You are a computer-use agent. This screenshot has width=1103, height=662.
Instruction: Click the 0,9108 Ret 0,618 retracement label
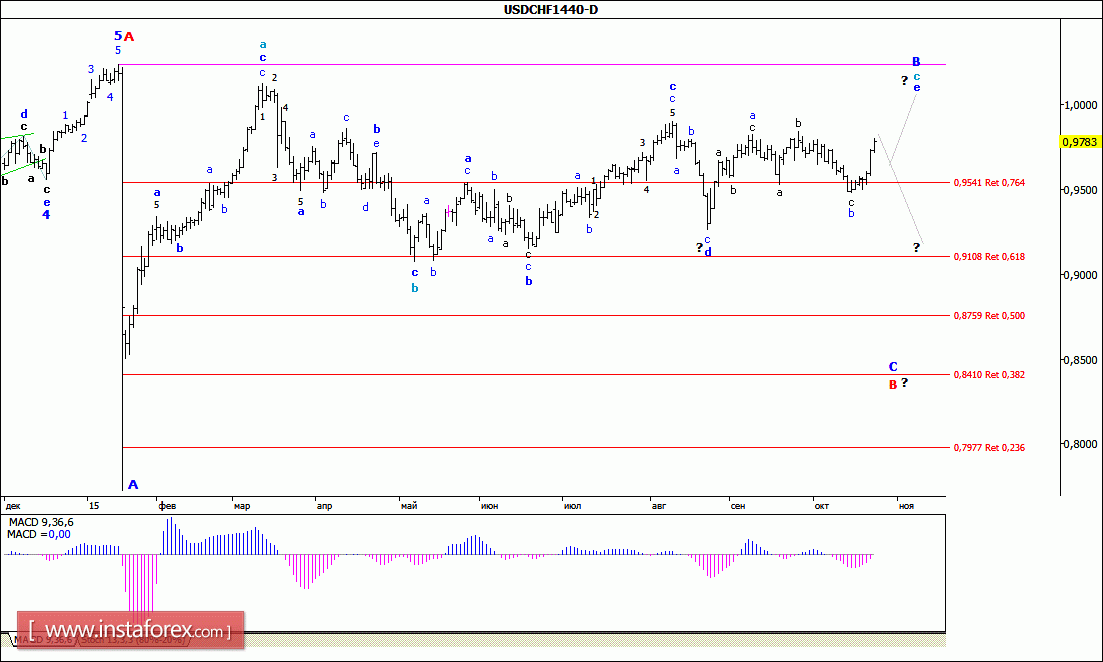pyautogui.click(x=988, y=257)
